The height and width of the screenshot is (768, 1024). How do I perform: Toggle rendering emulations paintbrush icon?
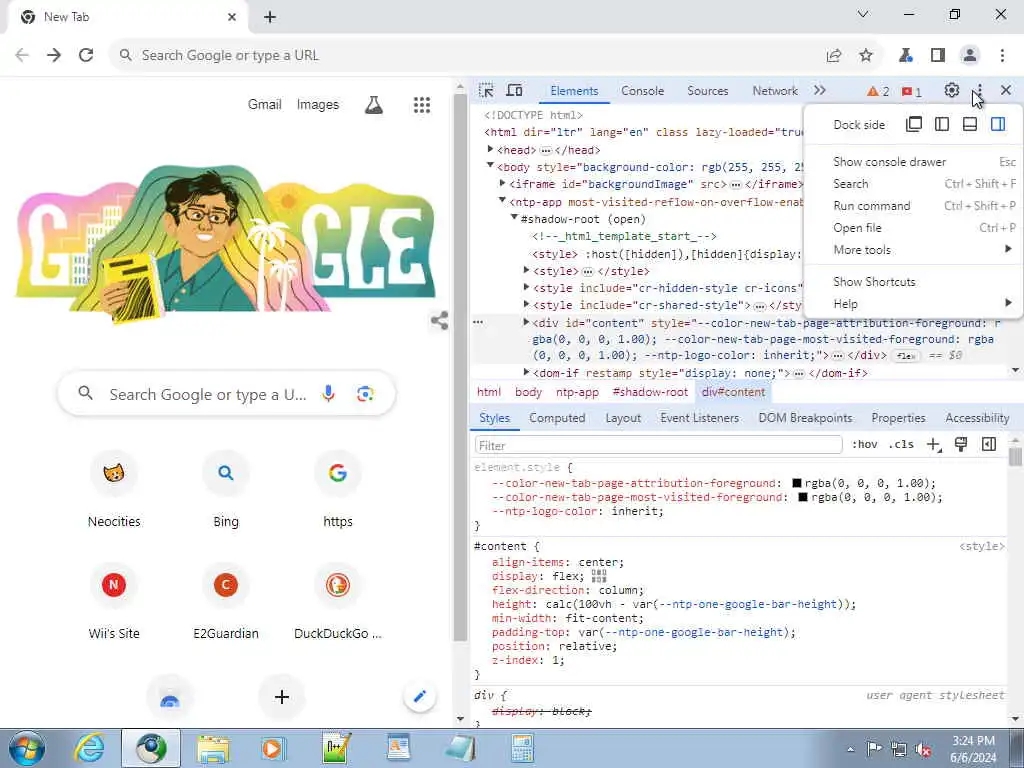click(x=961, y=444)
